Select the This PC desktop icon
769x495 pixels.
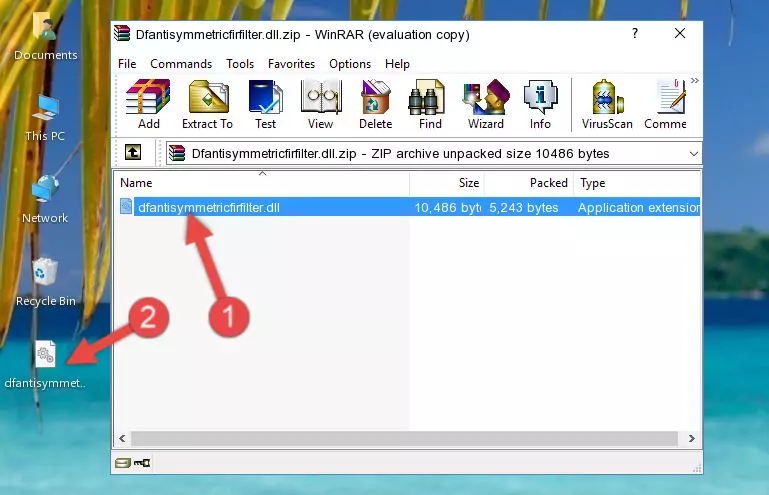coord(45,118)
